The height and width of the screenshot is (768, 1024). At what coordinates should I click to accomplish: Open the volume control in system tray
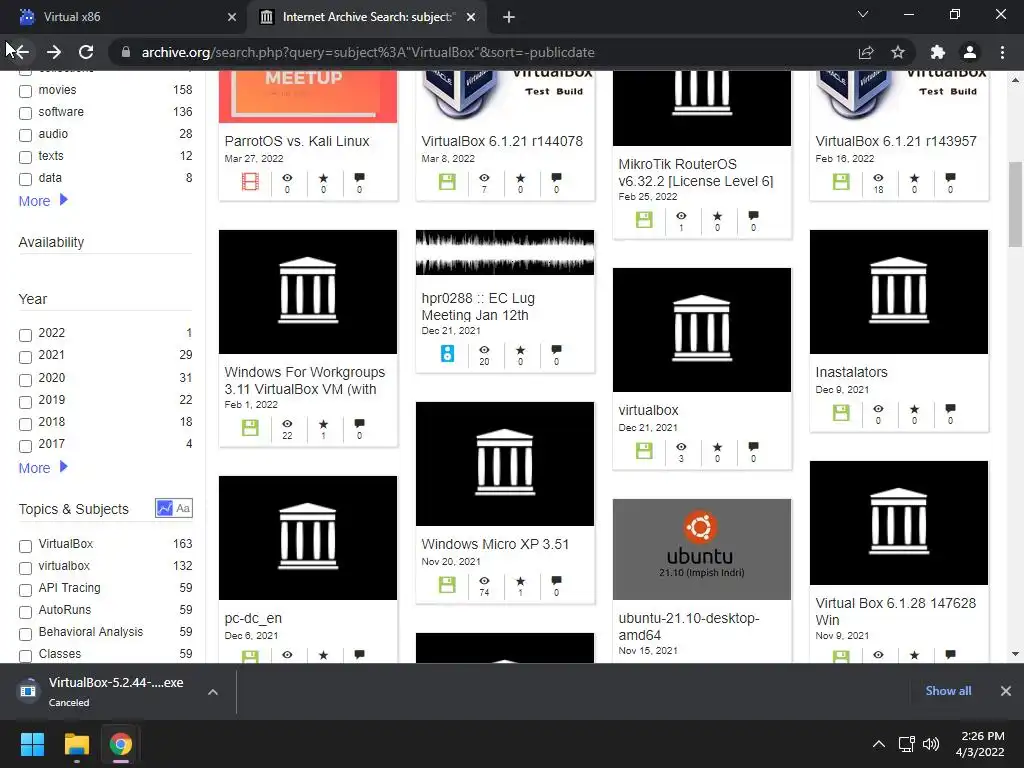tap(931, 744)
